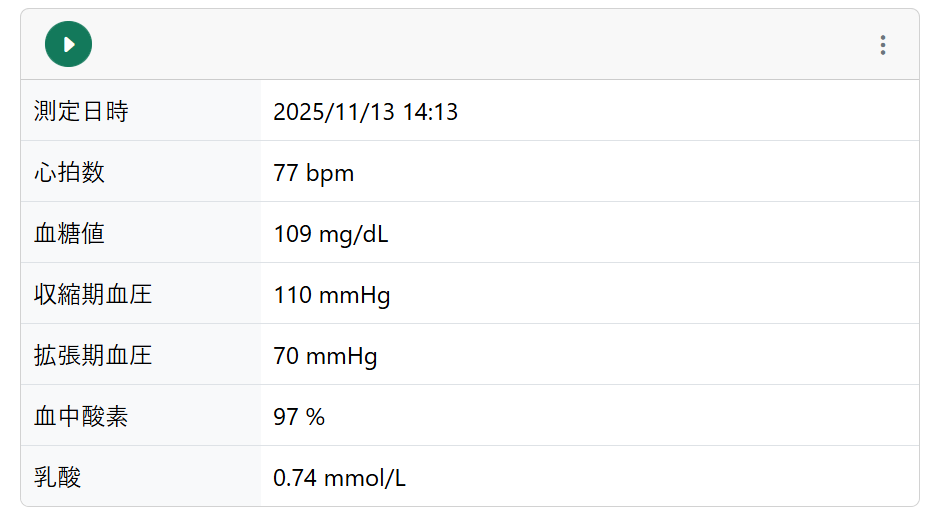Click the 拡張期血圧 label
Viewport: 952px width, 527px height.
click(93, 356)
